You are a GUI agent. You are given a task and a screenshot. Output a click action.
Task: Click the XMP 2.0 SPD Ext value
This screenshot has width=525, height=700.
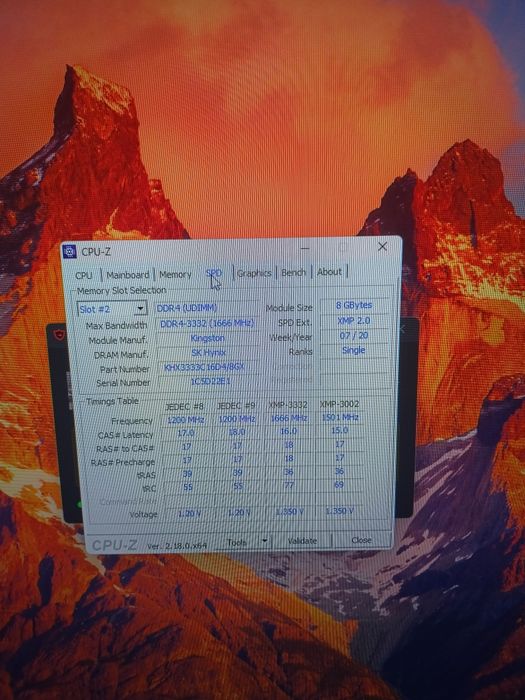click(x=354, y=321)
